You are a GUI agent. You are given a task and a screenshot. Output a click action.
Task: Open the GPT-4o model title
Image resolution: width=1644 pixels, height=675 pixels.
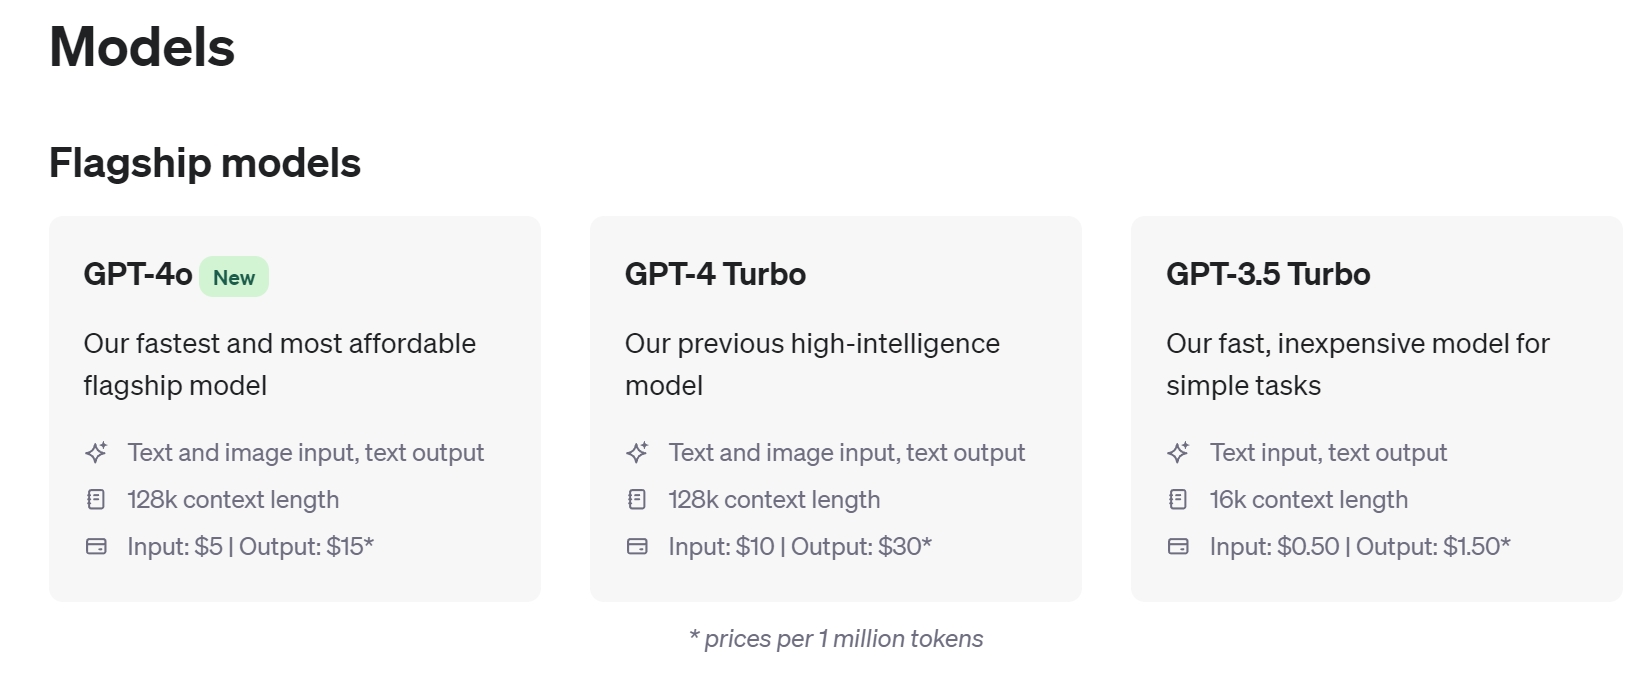tap(138, 274)
